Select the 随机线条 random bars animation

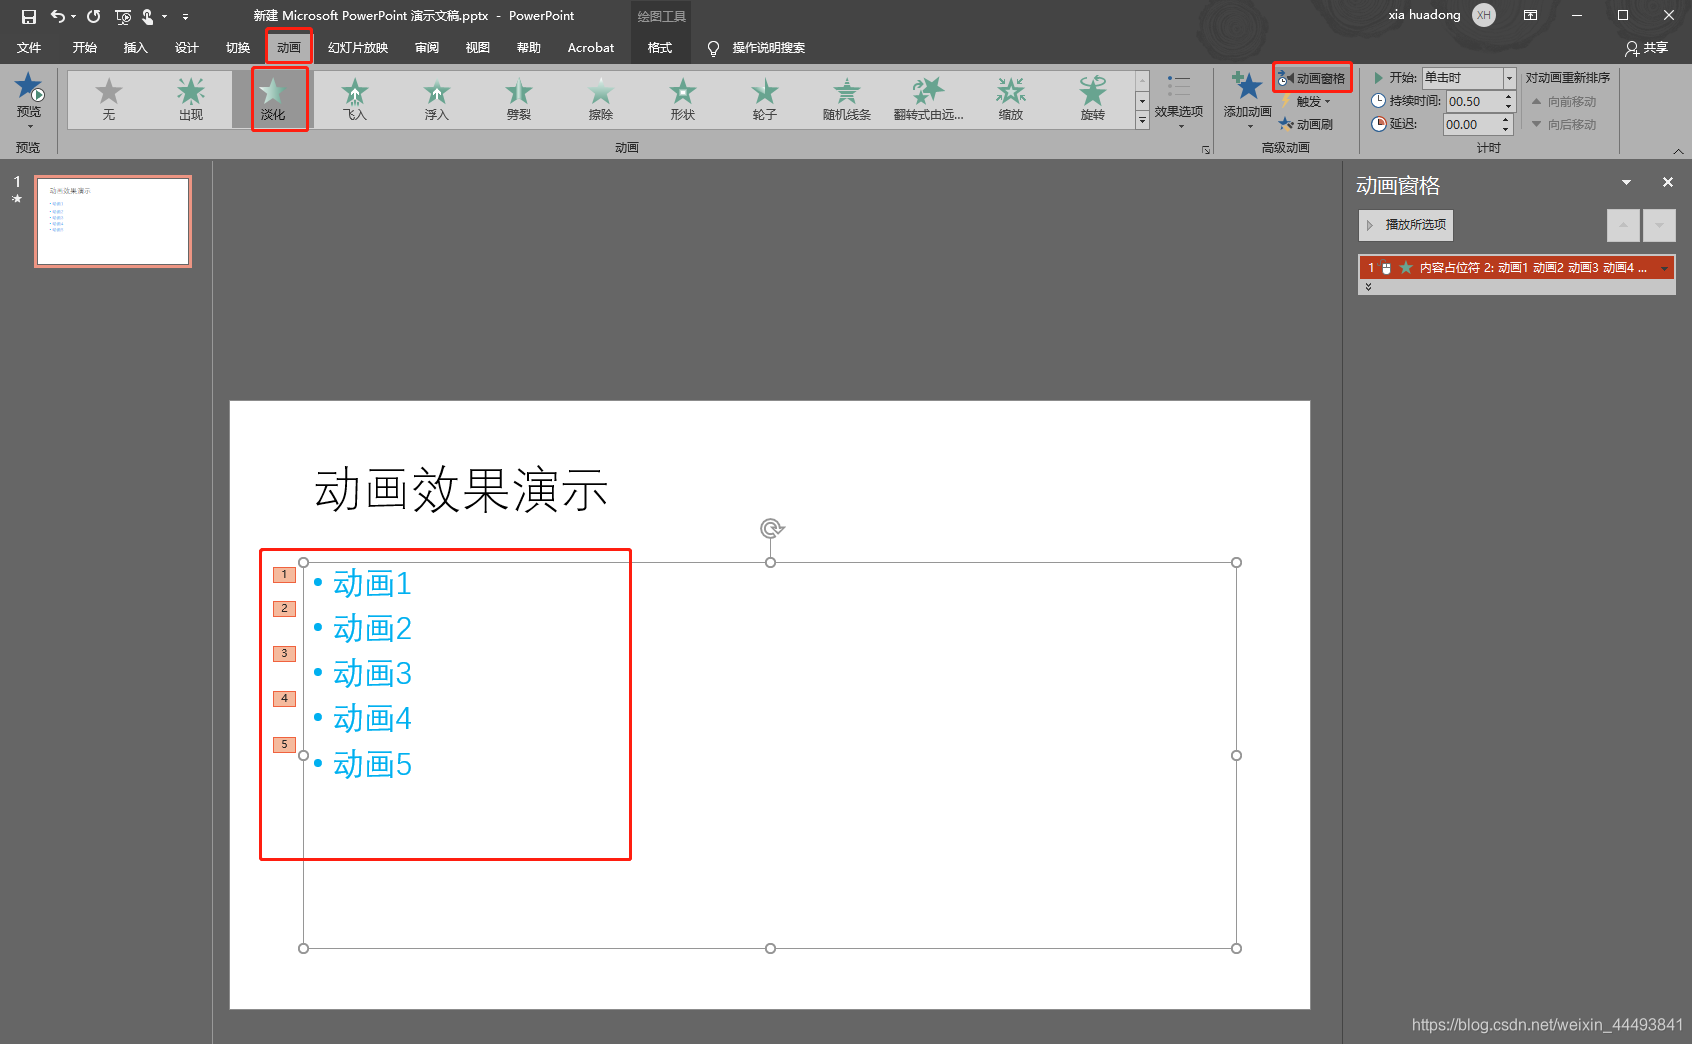point(847,99)
